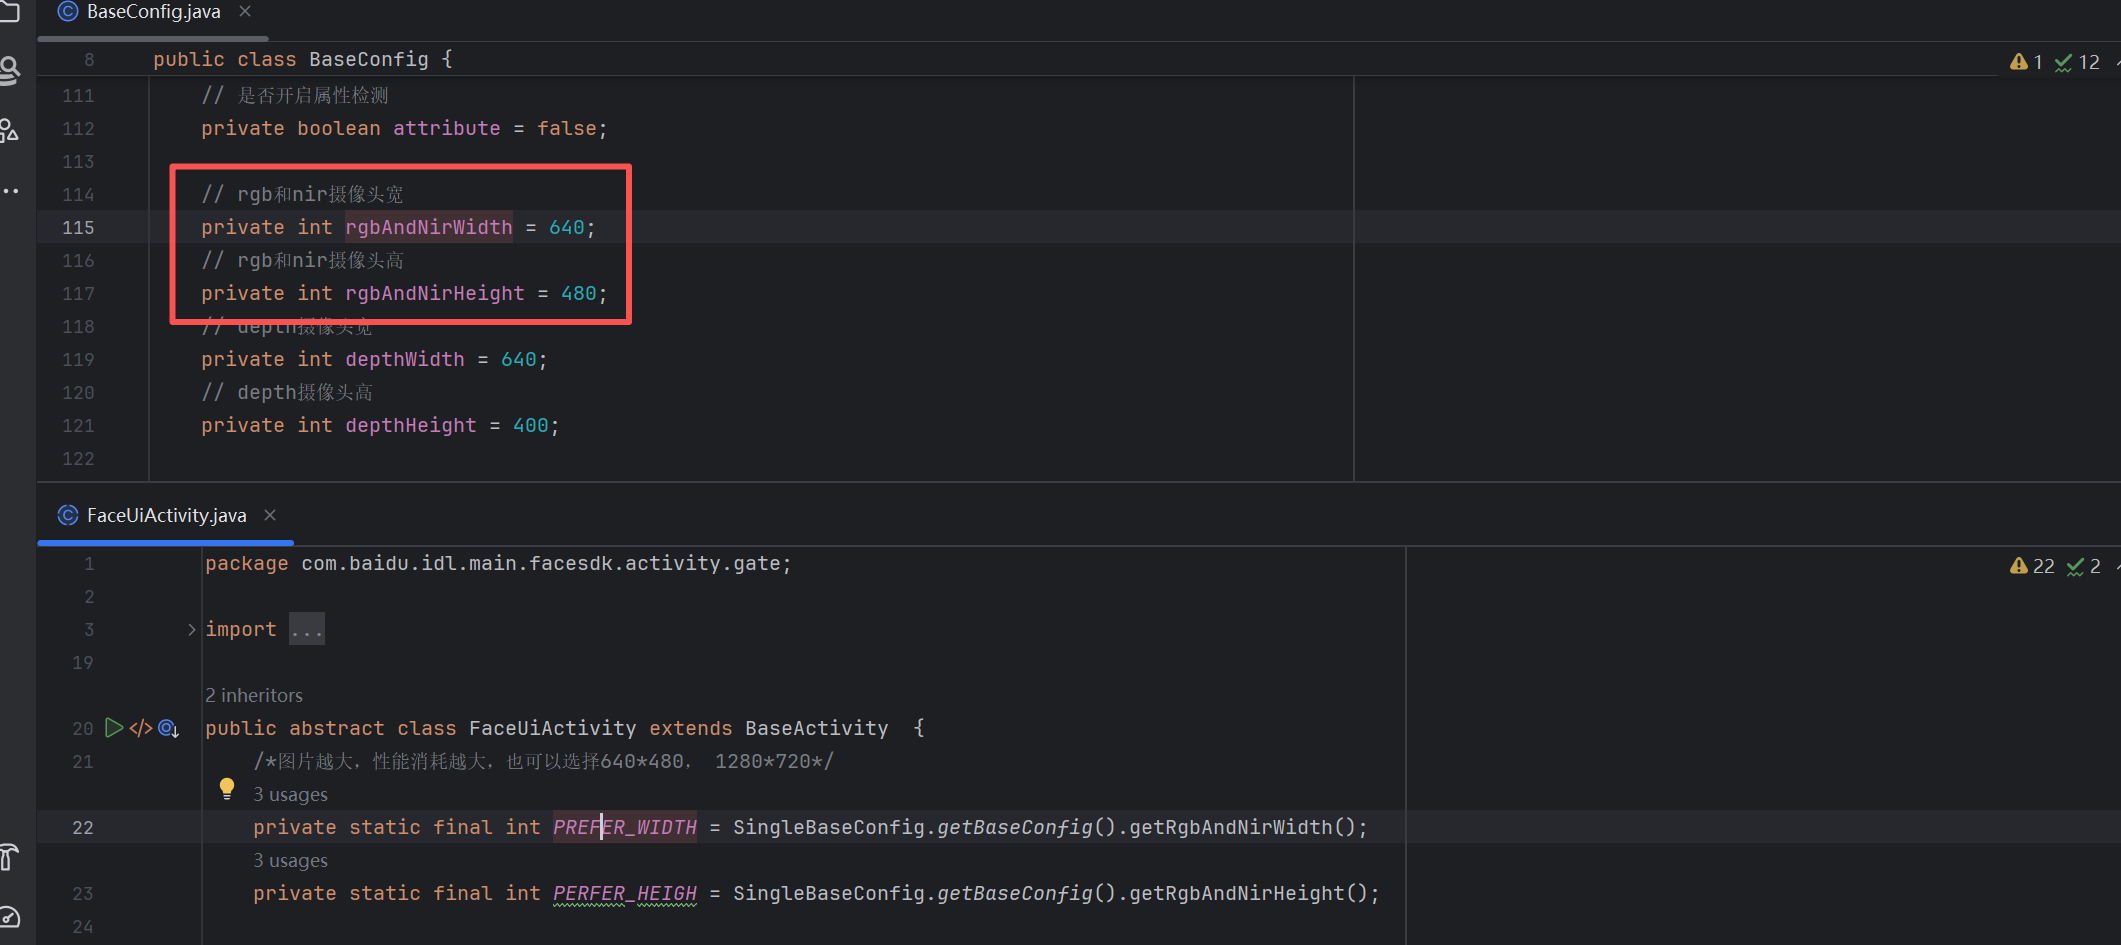Switch to the BaseConfig.java tab
This screenshot has width=2121, height=945.
pos(153,12)
